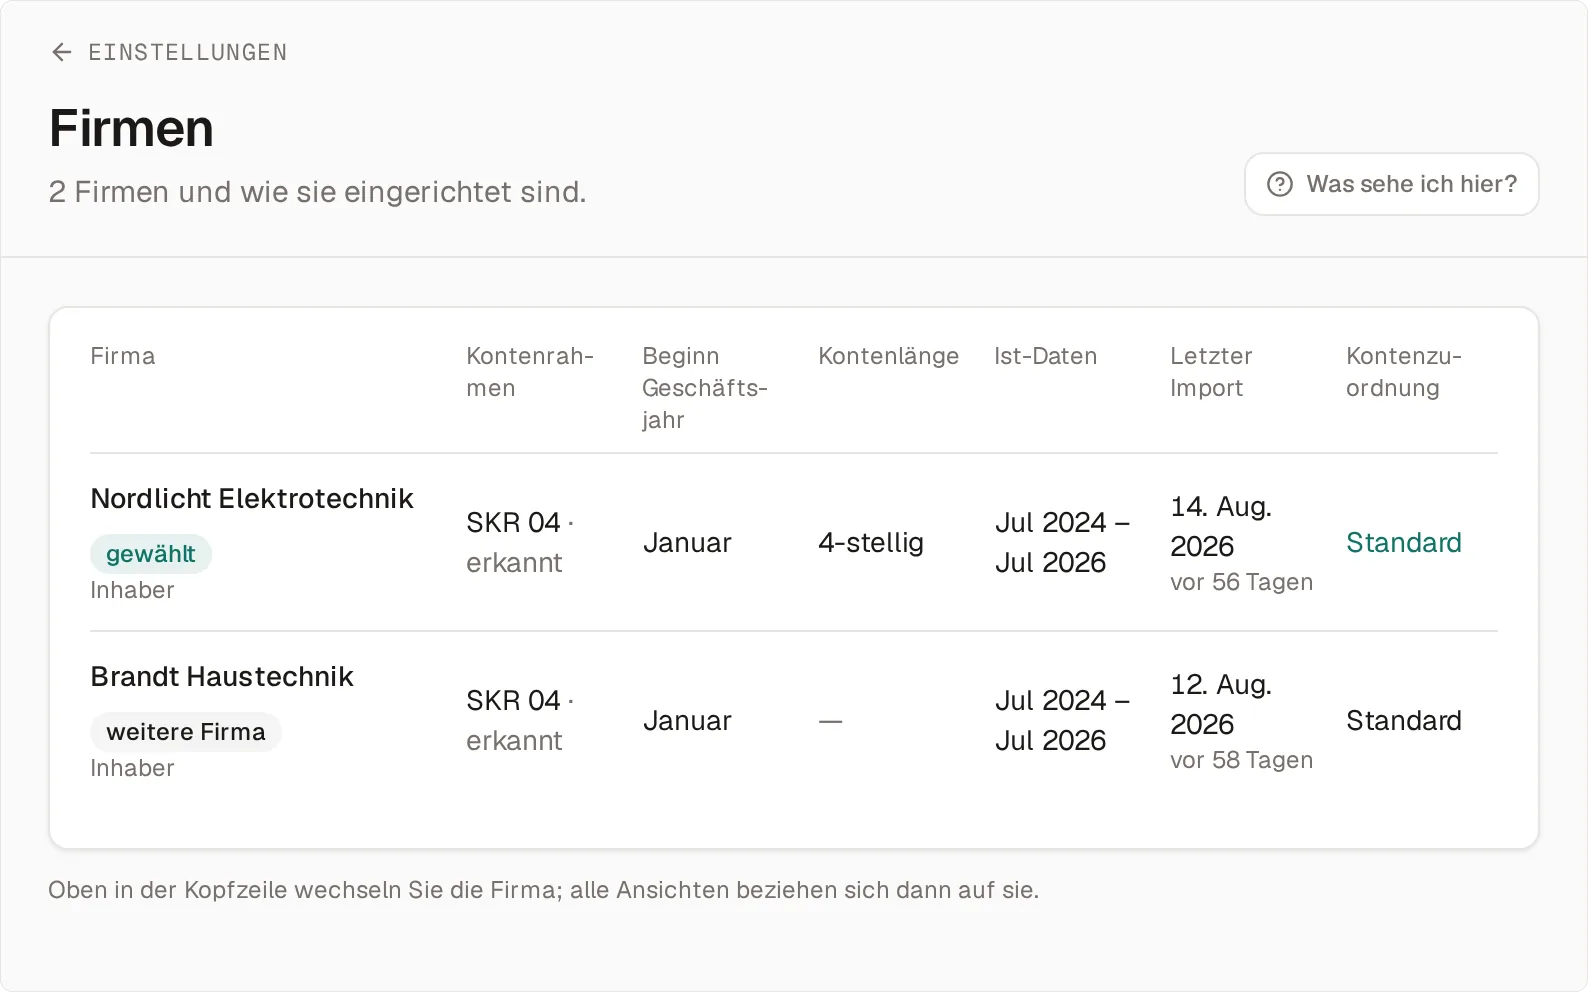Click the back arrow next to Einstellungen
The height and width of the screenshot is (992, 1588).
click(x=62, y=52)
